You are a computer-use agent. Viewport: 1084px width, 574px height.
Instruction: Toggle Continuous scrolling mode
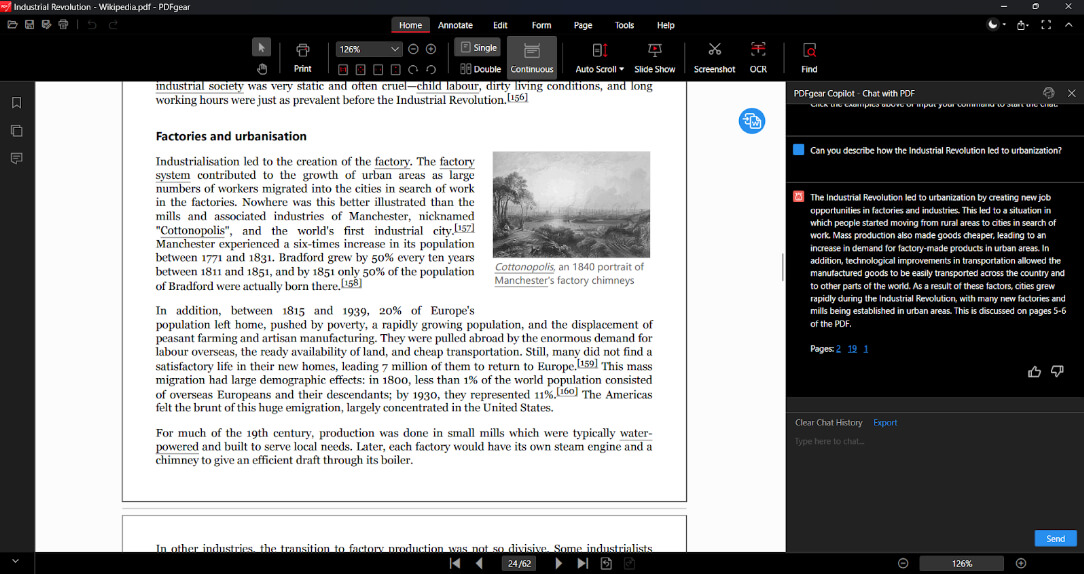click(532, 58)
